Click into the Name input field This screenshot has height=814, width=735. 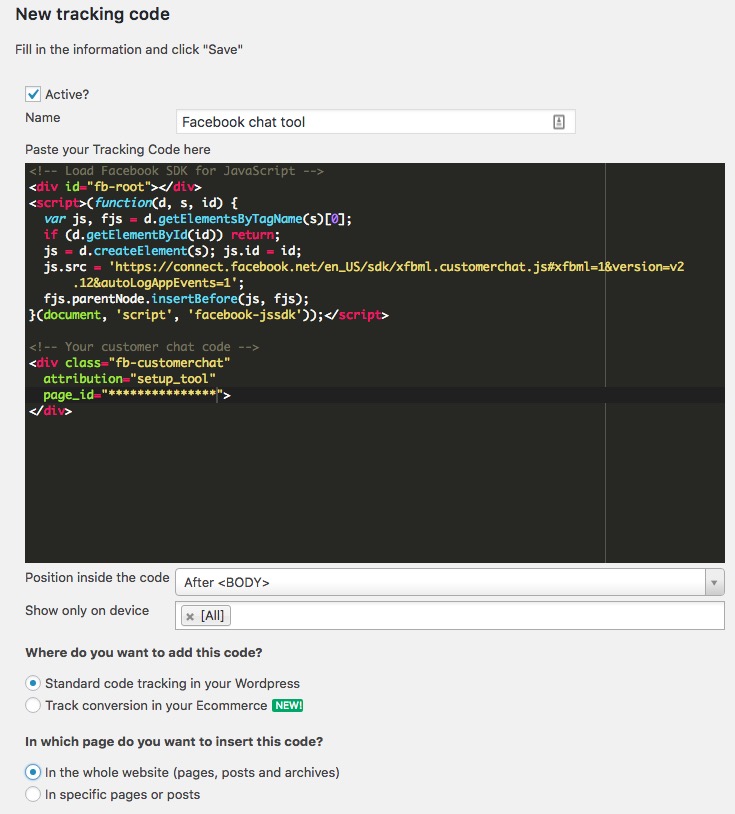coord(375,122)
